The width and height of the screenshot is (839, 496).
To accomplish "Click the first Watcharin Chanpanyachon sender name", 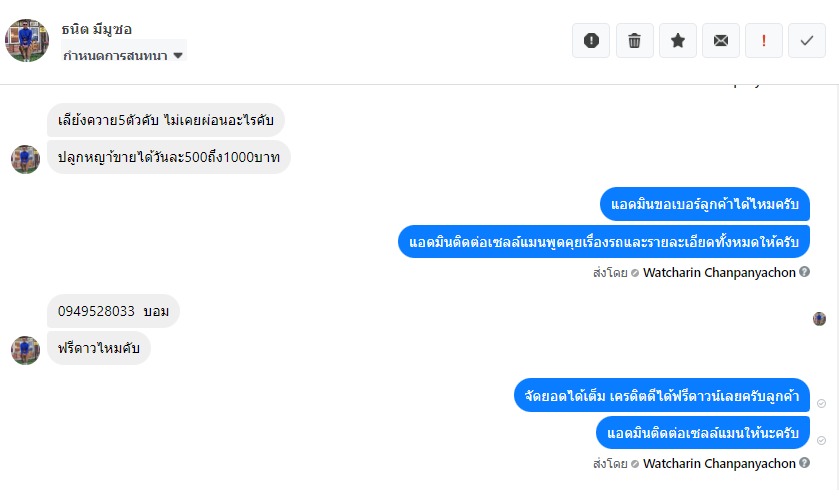I will [719, 272].
